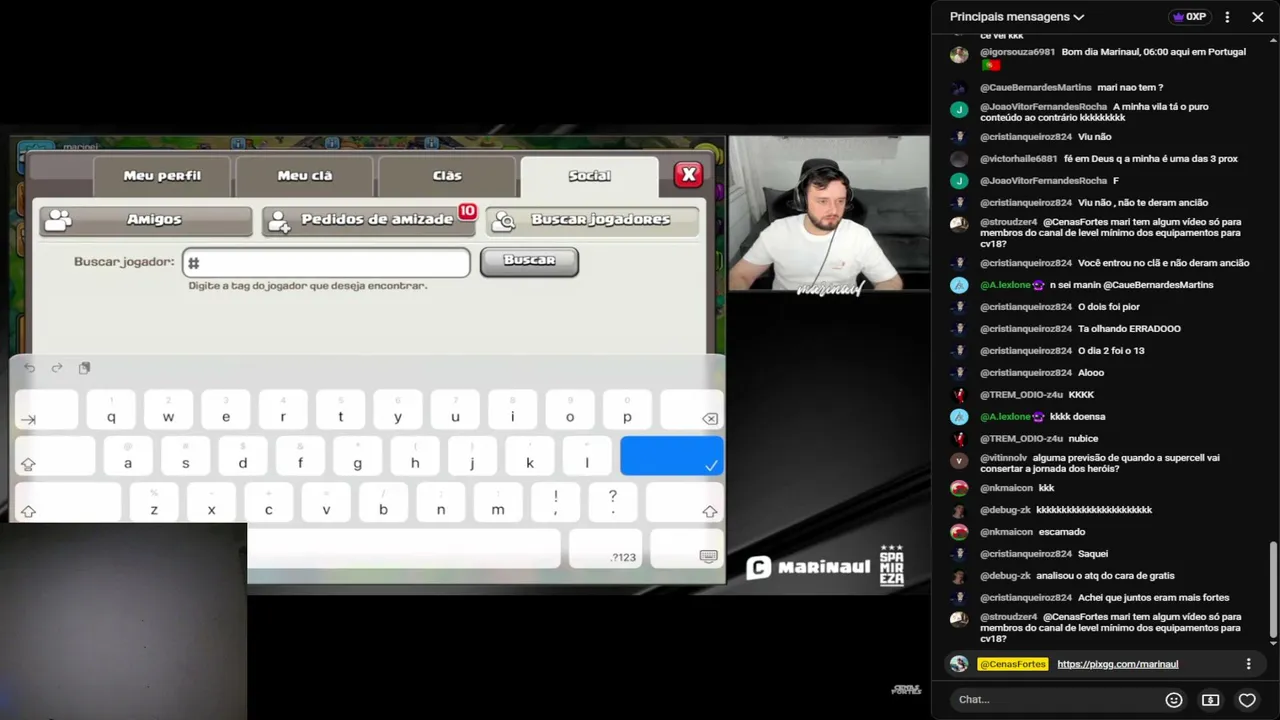Tap the exclamation mark key
The image size is (1280, 720).
(555, 502)
